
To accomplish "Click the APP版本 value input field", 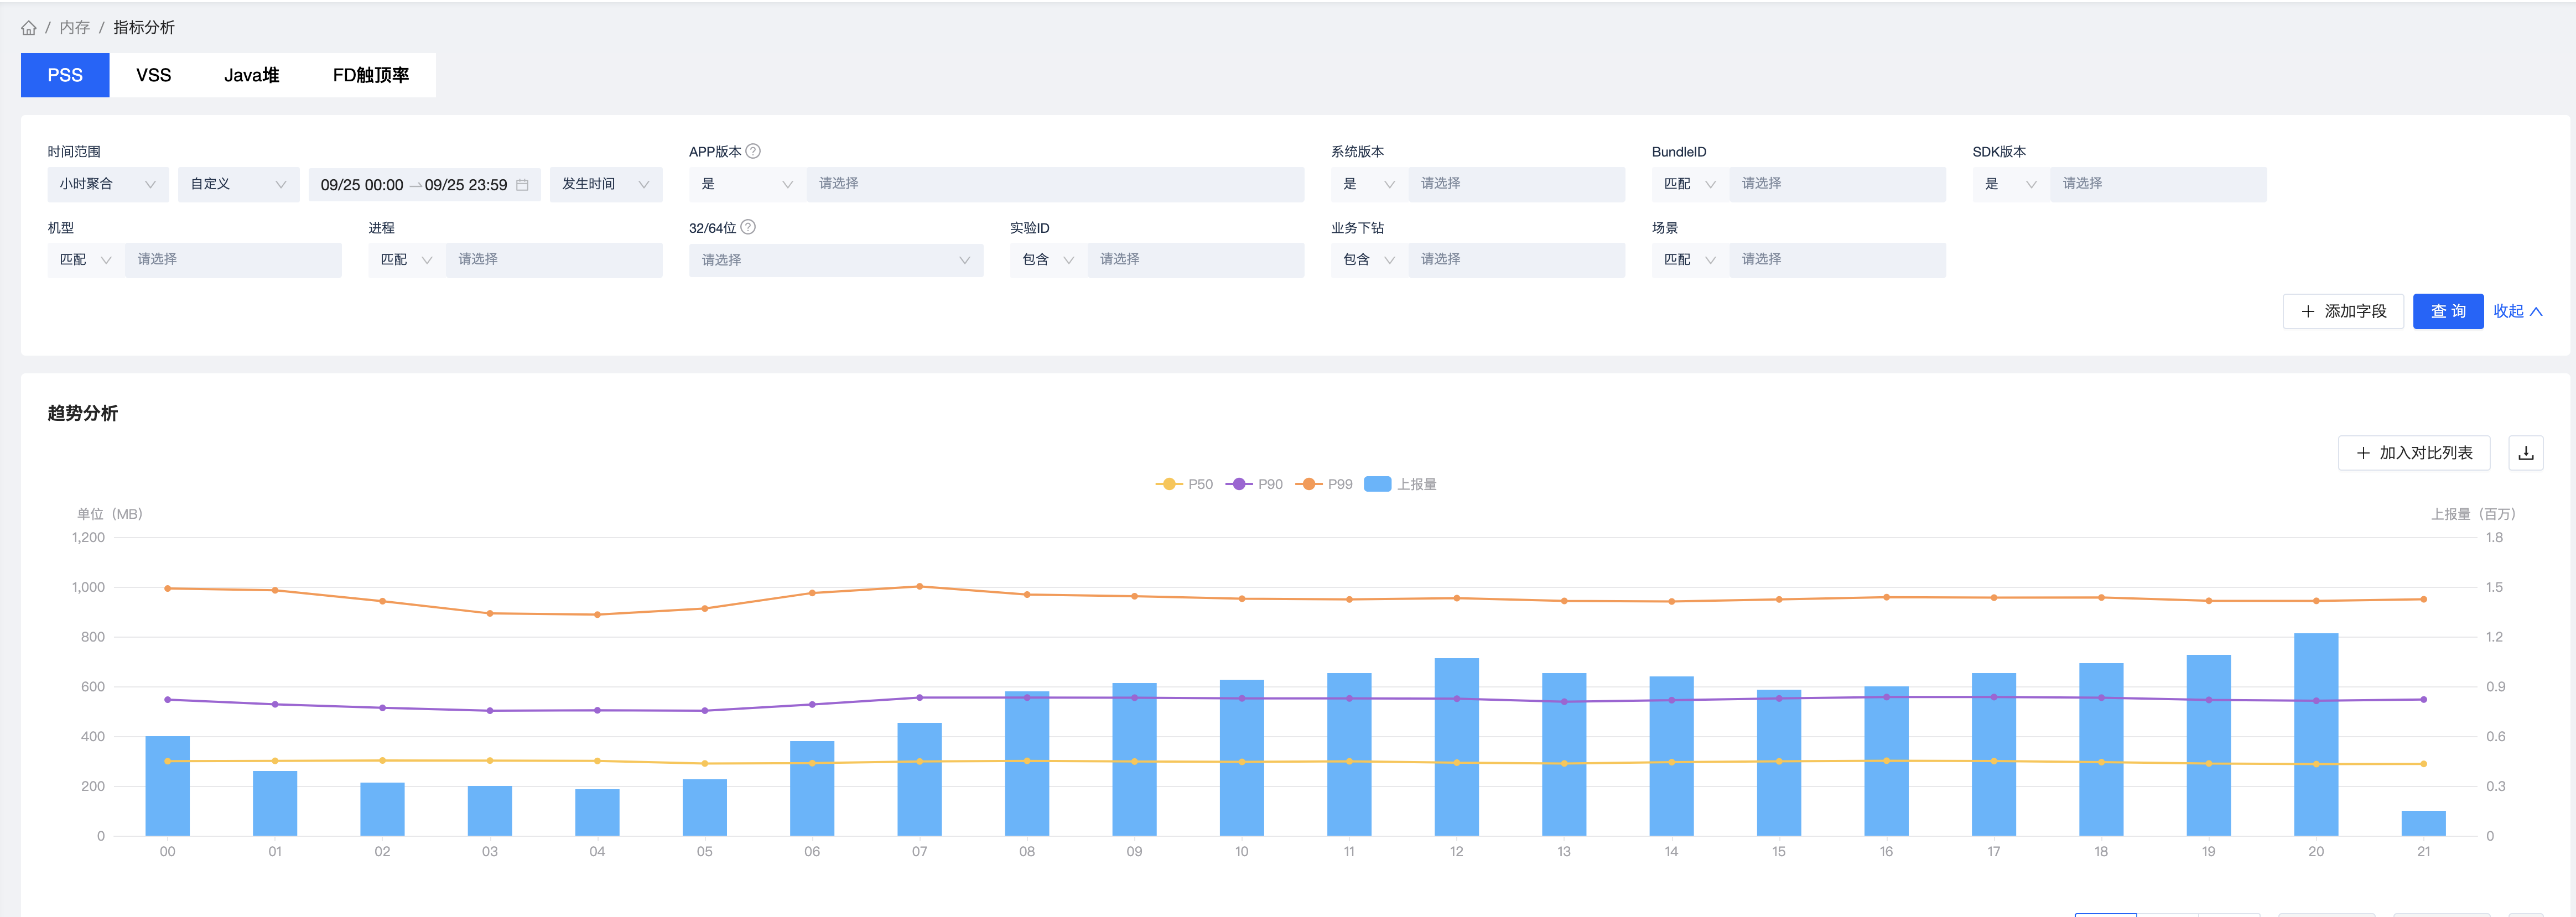I will 1055,184.
